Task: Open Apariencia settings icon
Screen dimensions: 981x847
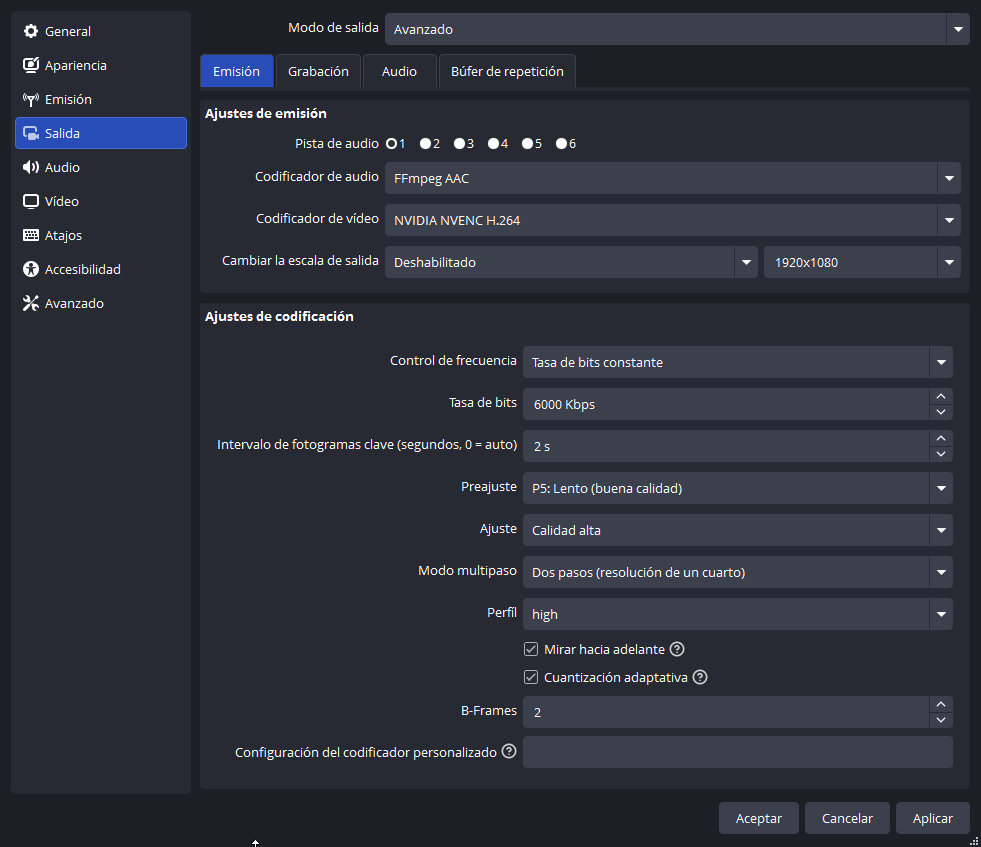Action: [31, 65]
